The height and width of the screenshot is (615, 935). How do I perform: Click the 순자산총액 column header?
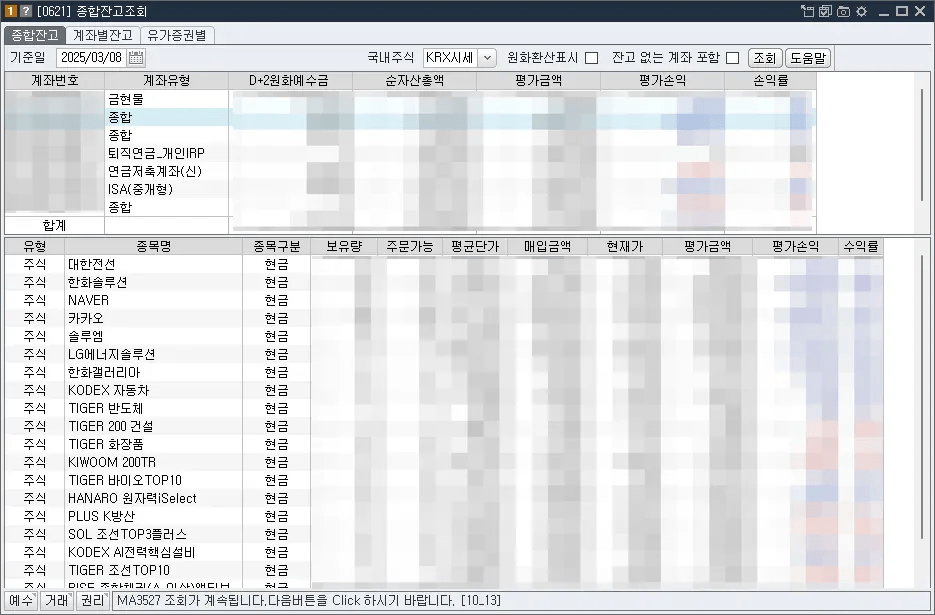414,81
